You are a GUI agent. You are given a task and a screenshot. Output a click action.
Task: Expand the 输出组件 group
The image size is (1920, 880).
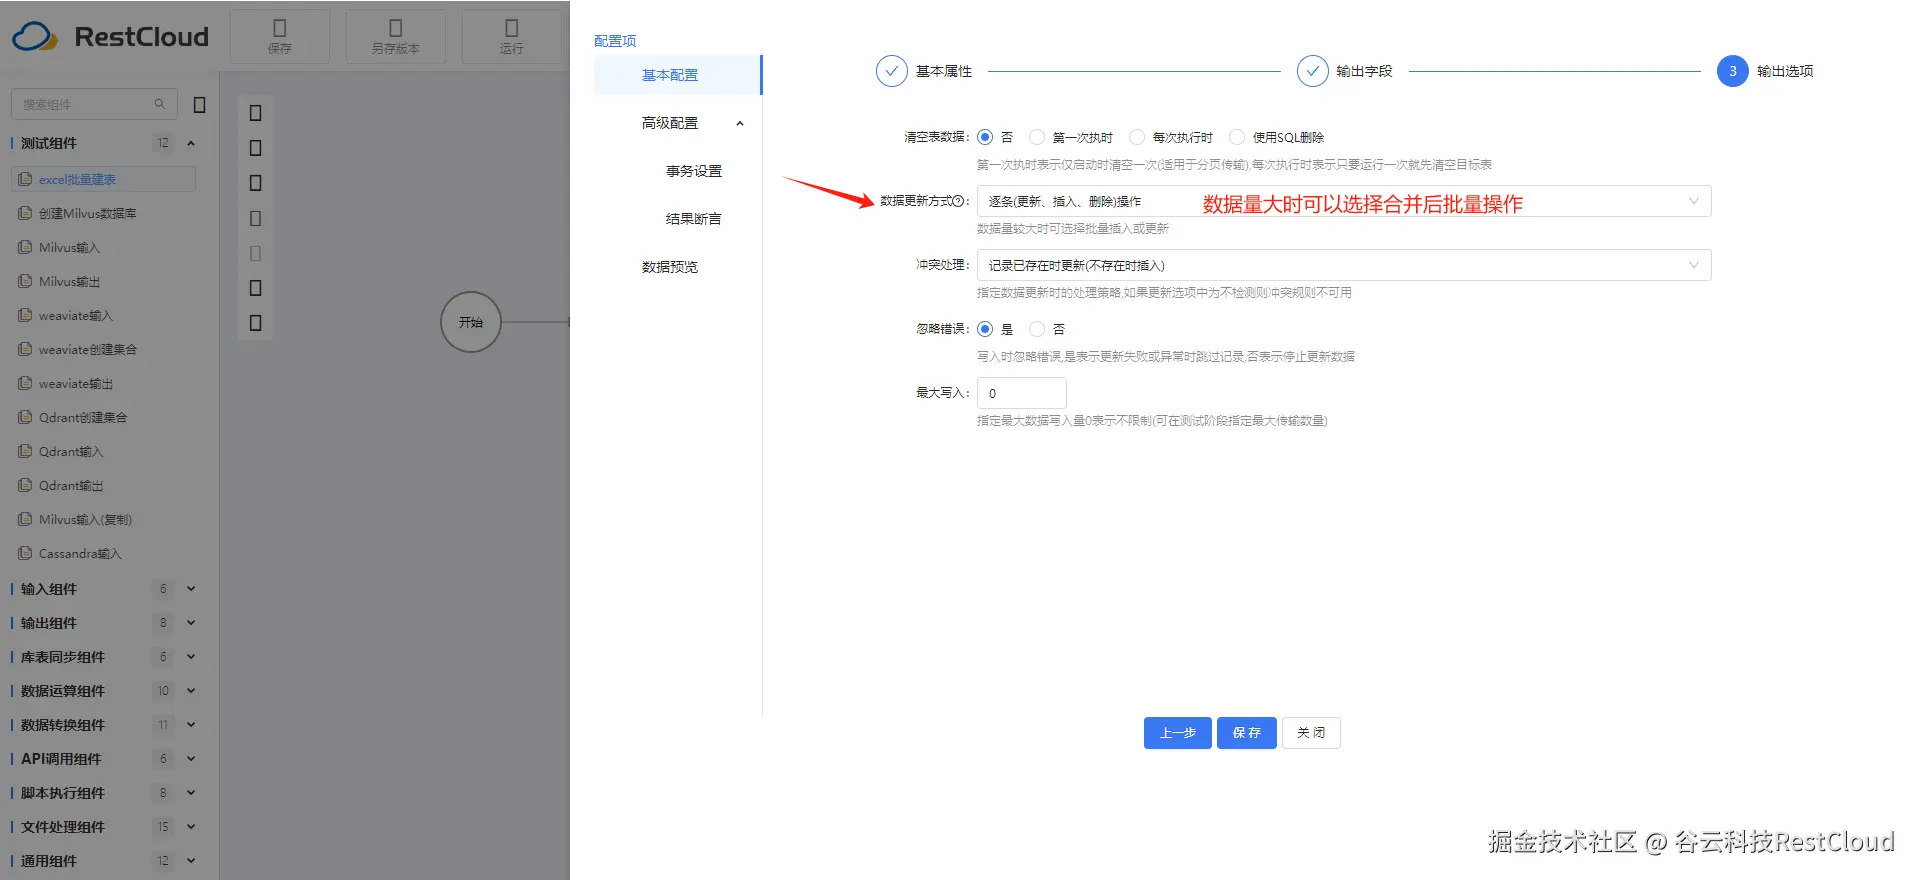(191, 623)
